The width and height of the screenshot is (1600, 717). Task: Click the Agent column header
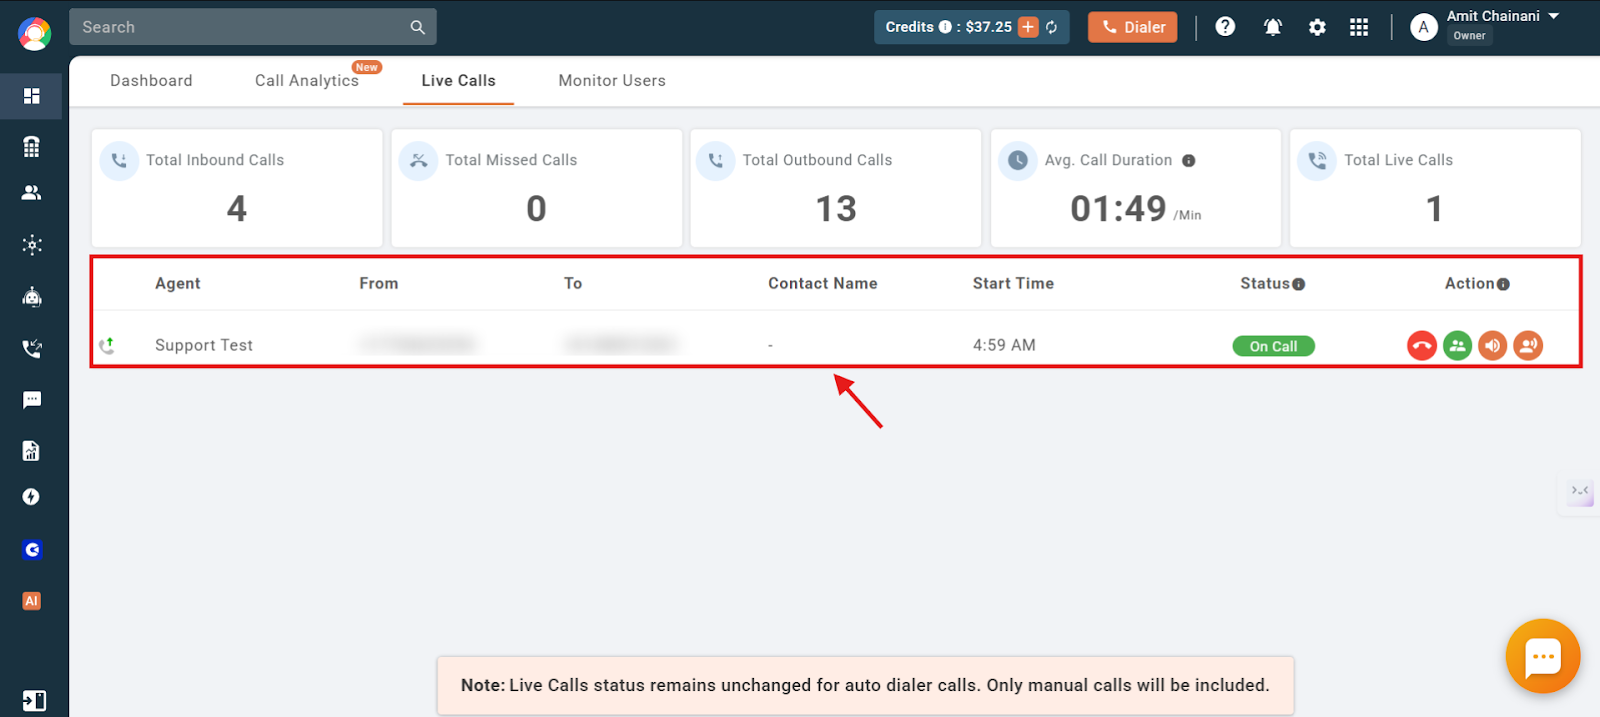(x=178, y=284)
